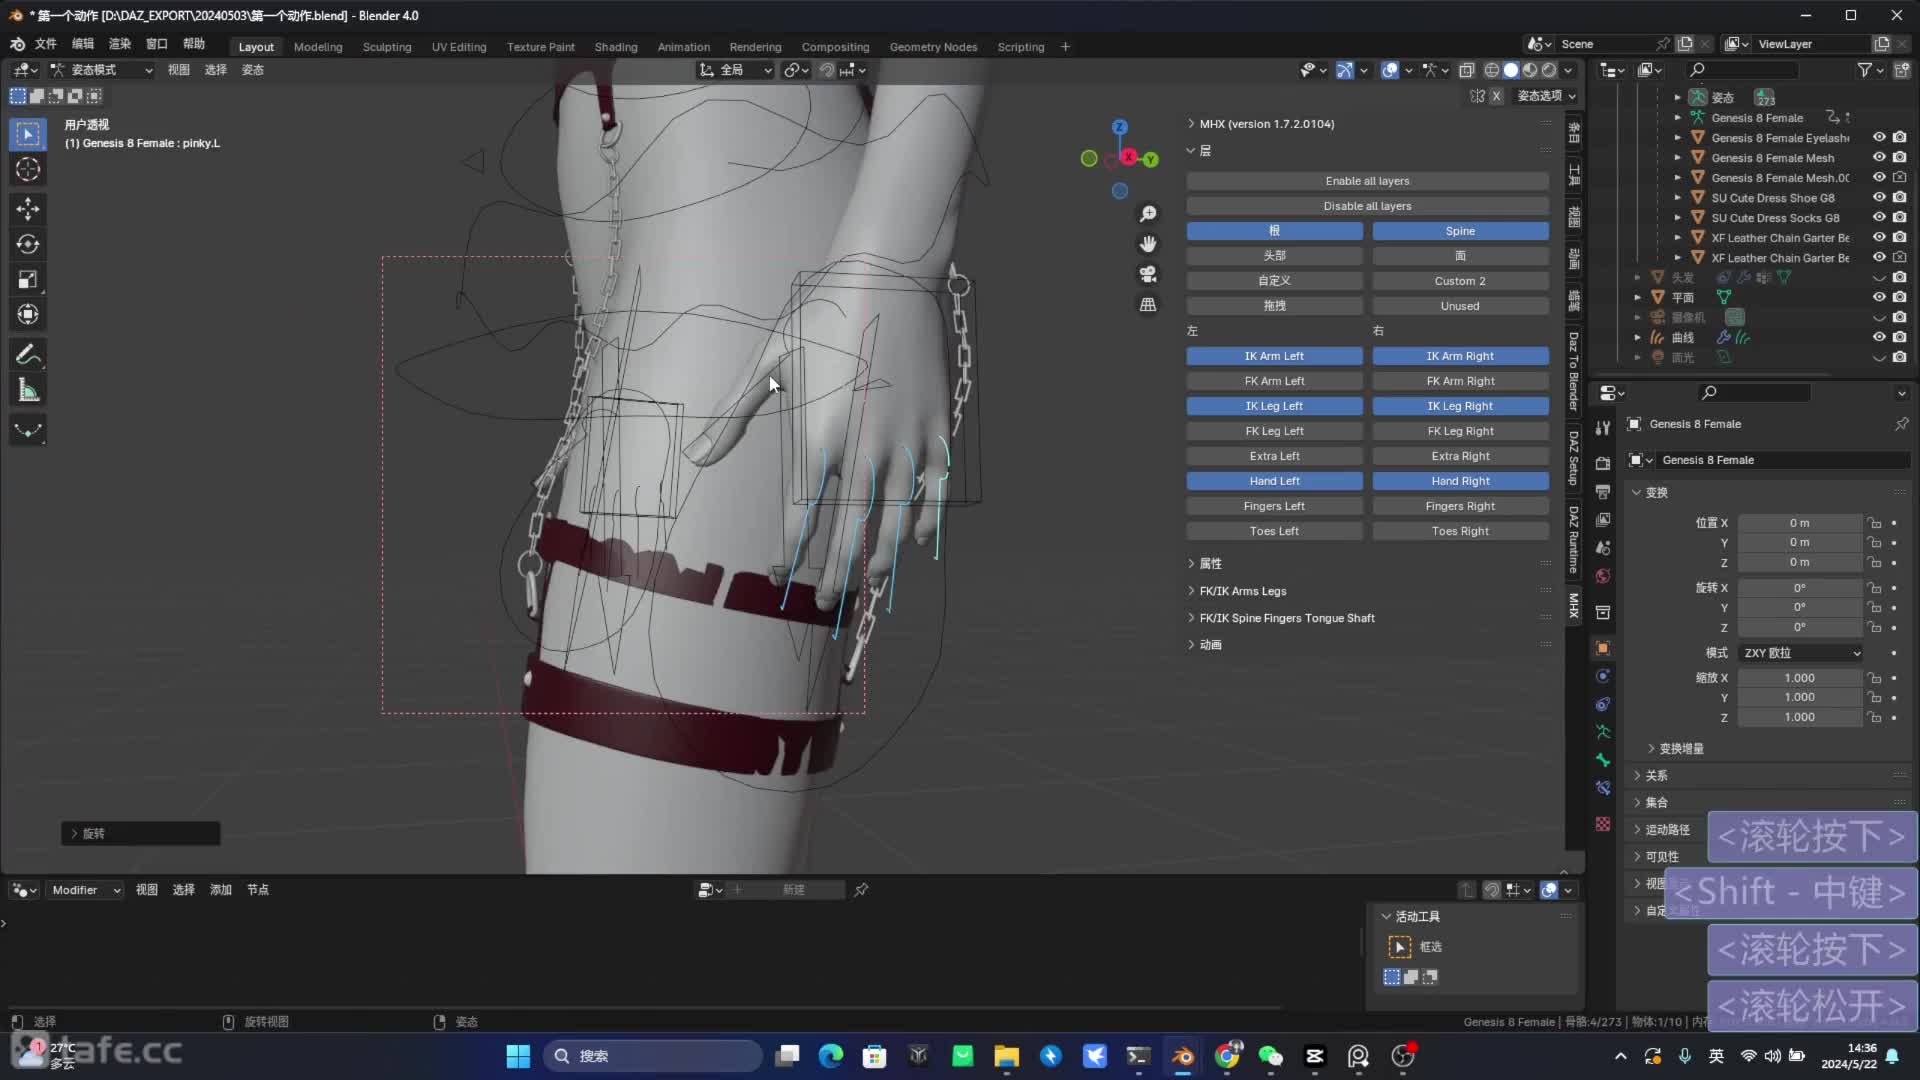Open the 渲染 (Render) menu
The image size is (1920, 1080).
[x=120, y=44]
